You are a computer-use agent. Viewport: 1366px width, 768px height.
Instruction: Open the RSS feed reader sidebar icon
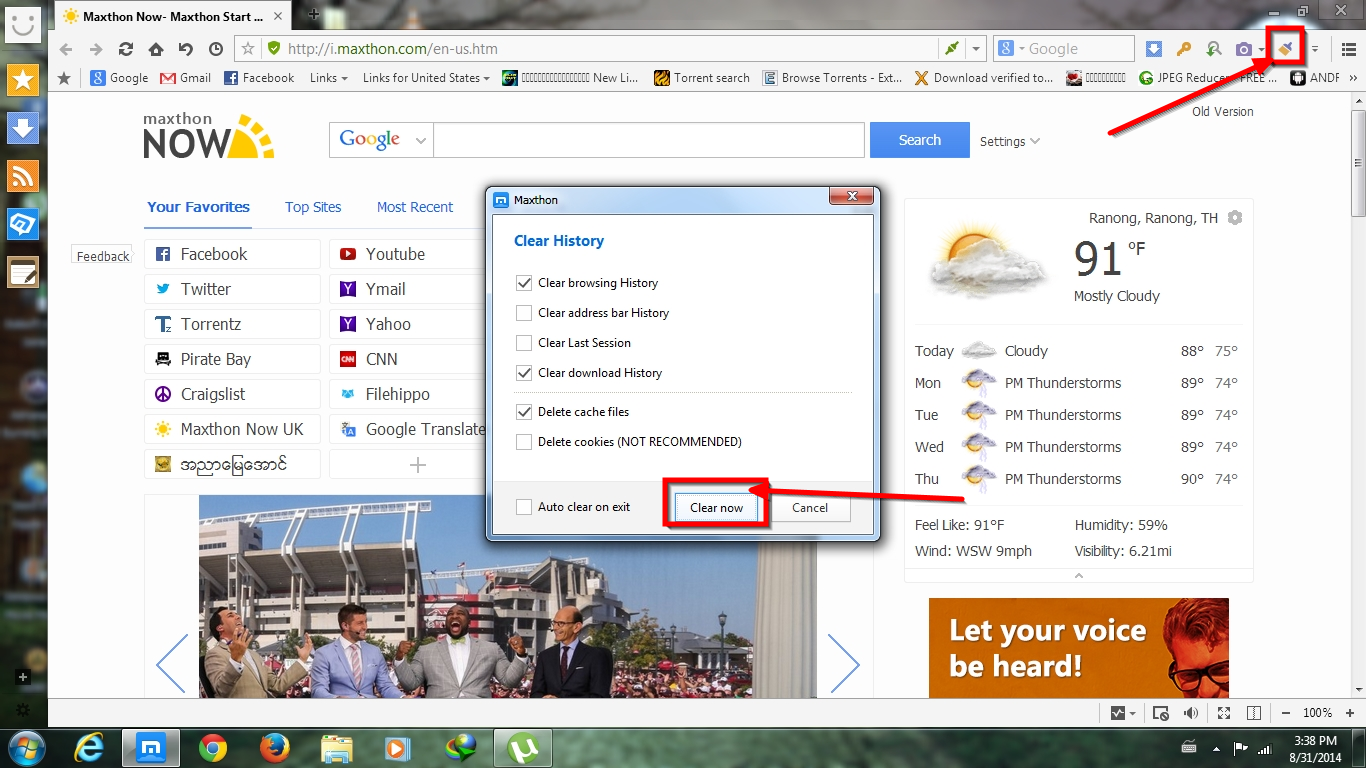(x=23, y=176)
